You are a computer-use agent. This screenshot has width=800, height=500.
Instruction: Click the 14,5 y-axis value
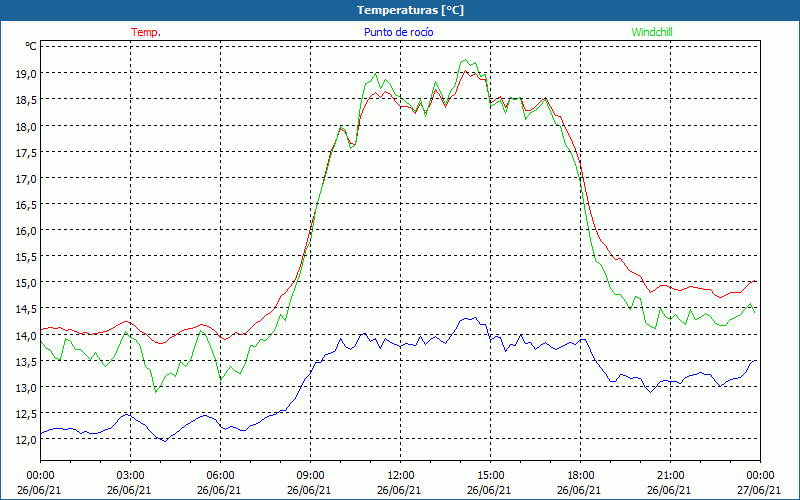(28, 309)
